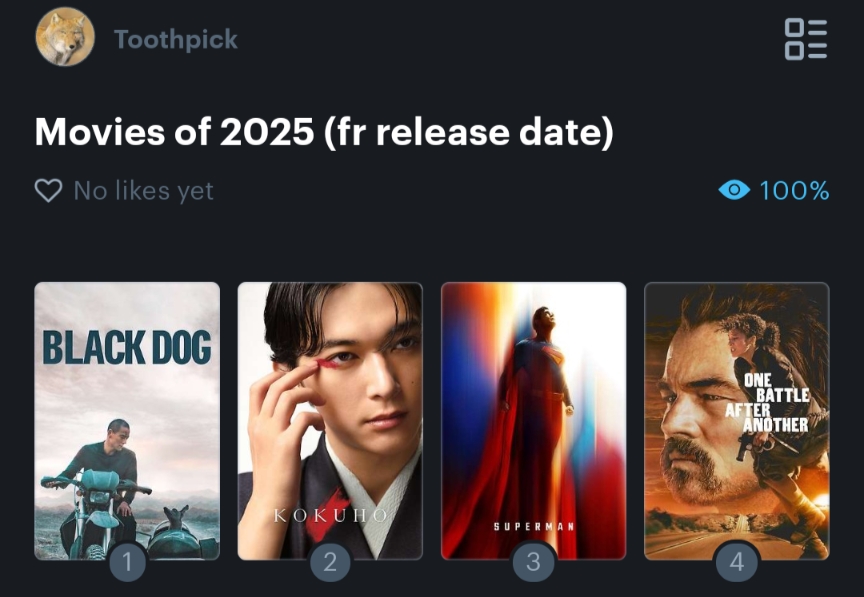Tap the 100% watched percentage

coord(794,191)
